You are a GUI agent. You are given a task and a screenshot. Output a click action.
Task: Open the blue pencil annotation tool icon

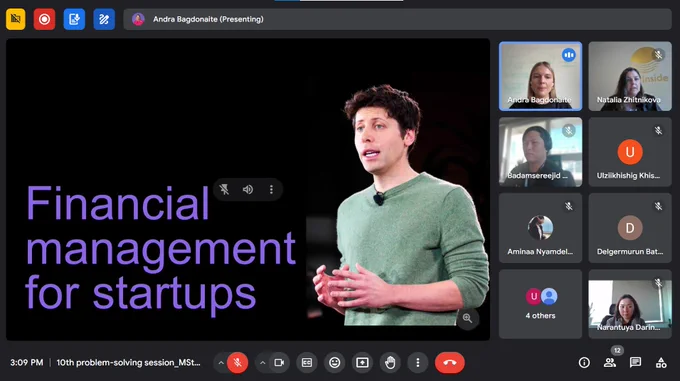(104, 19)
